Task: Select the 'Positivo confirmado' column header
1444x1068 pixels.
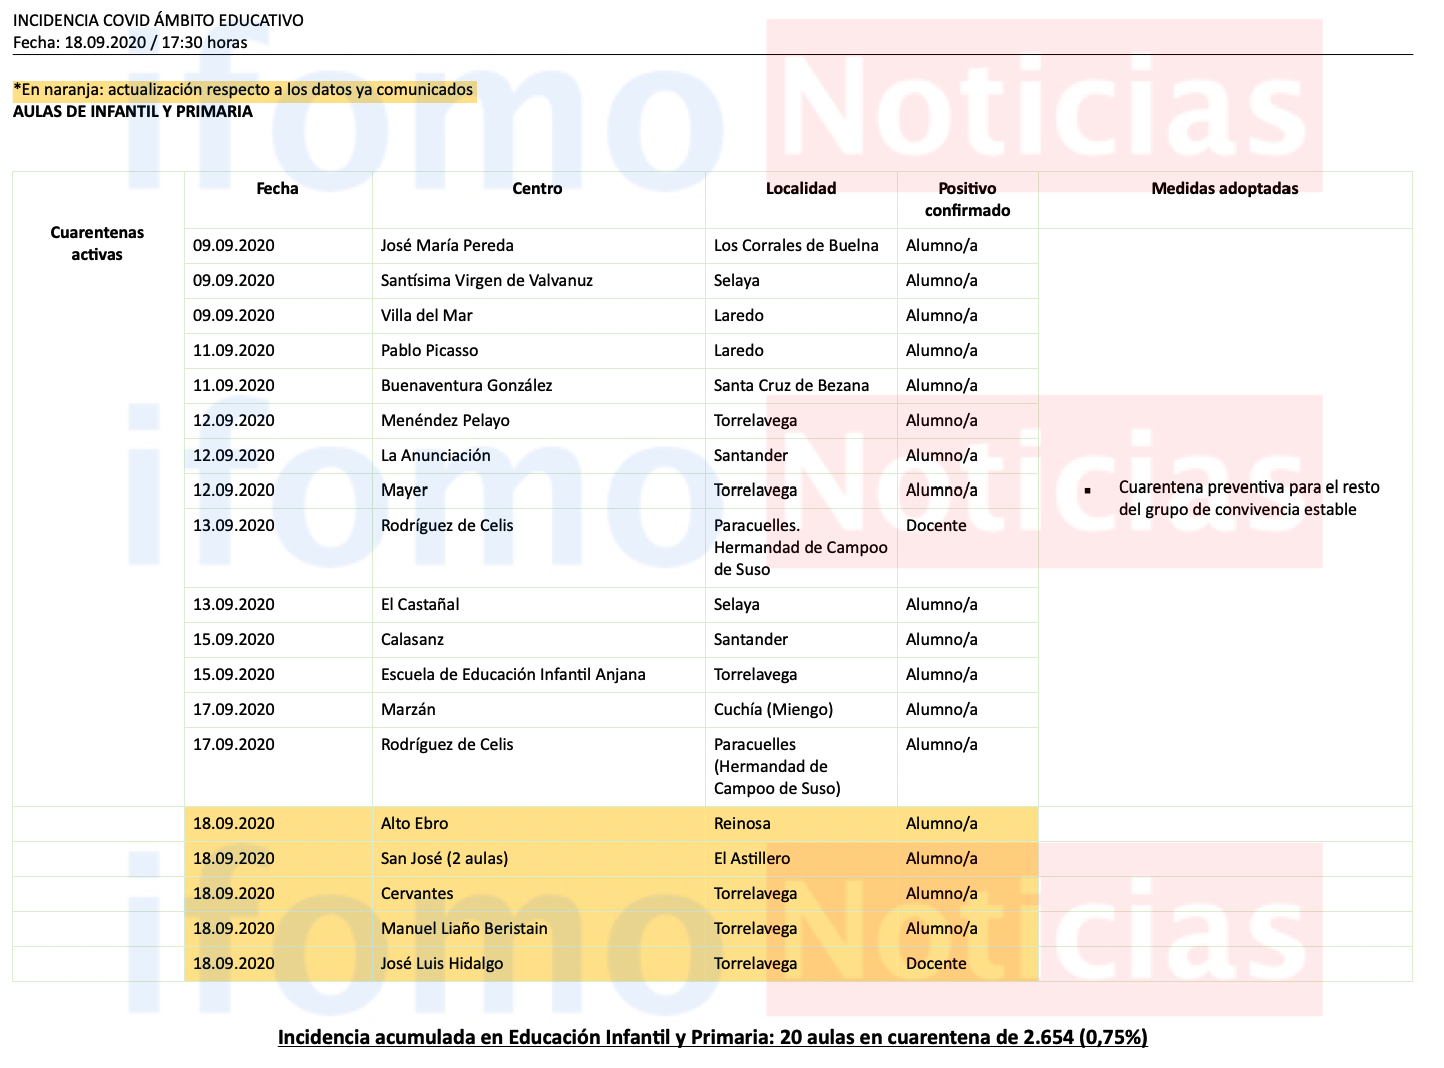Action: pos(967,199)
